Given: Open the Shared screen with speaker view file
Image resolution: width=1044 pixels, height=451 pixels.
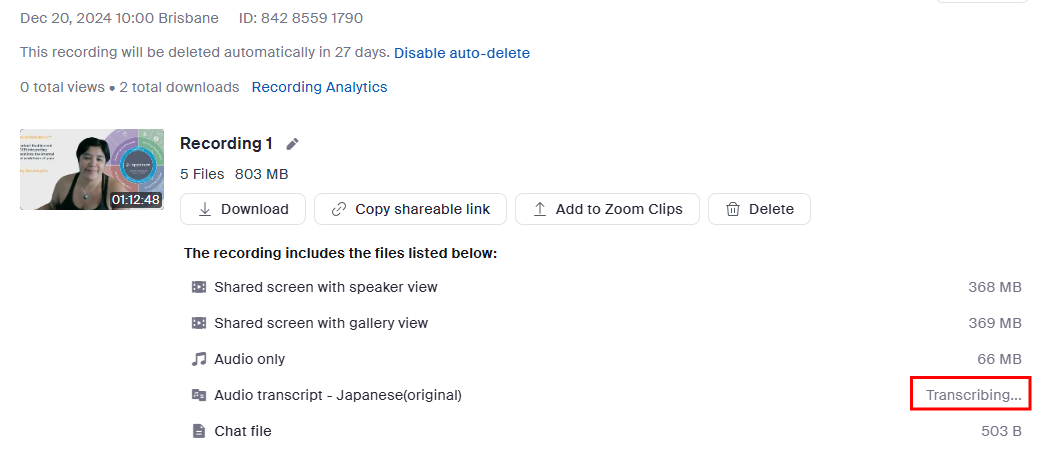Looking at the screenshot, I should pyautogui.click(x=326, y=287).
